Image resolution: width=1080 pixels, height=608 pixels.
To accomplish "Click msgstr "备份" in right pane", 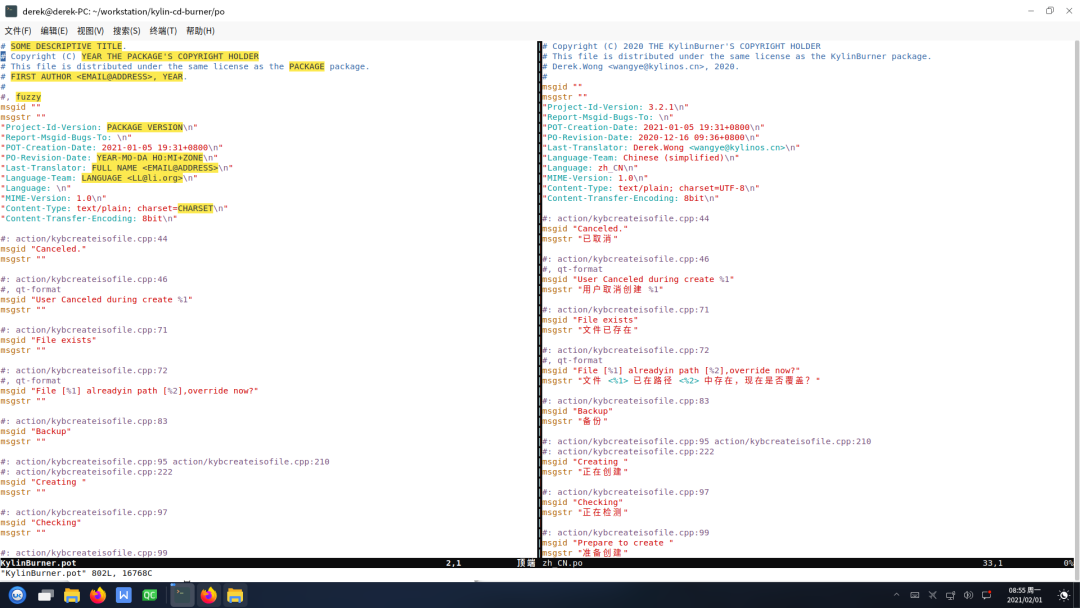I will 575,421.
